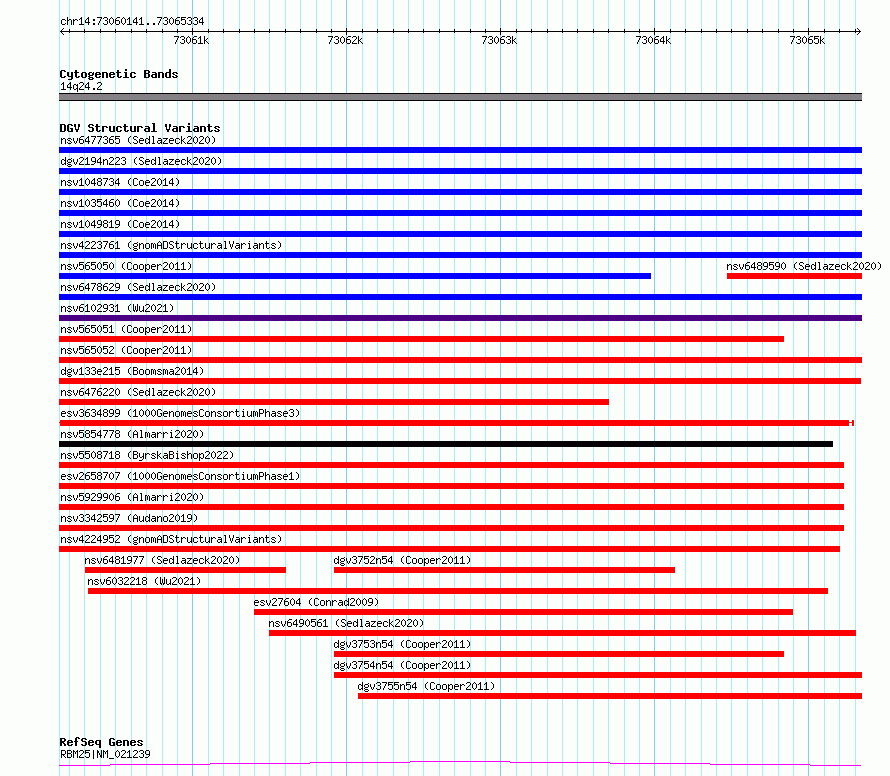Screen dimensions: 890x776
Task: Click the ruler's left scroll arrow
Action: 62,31
